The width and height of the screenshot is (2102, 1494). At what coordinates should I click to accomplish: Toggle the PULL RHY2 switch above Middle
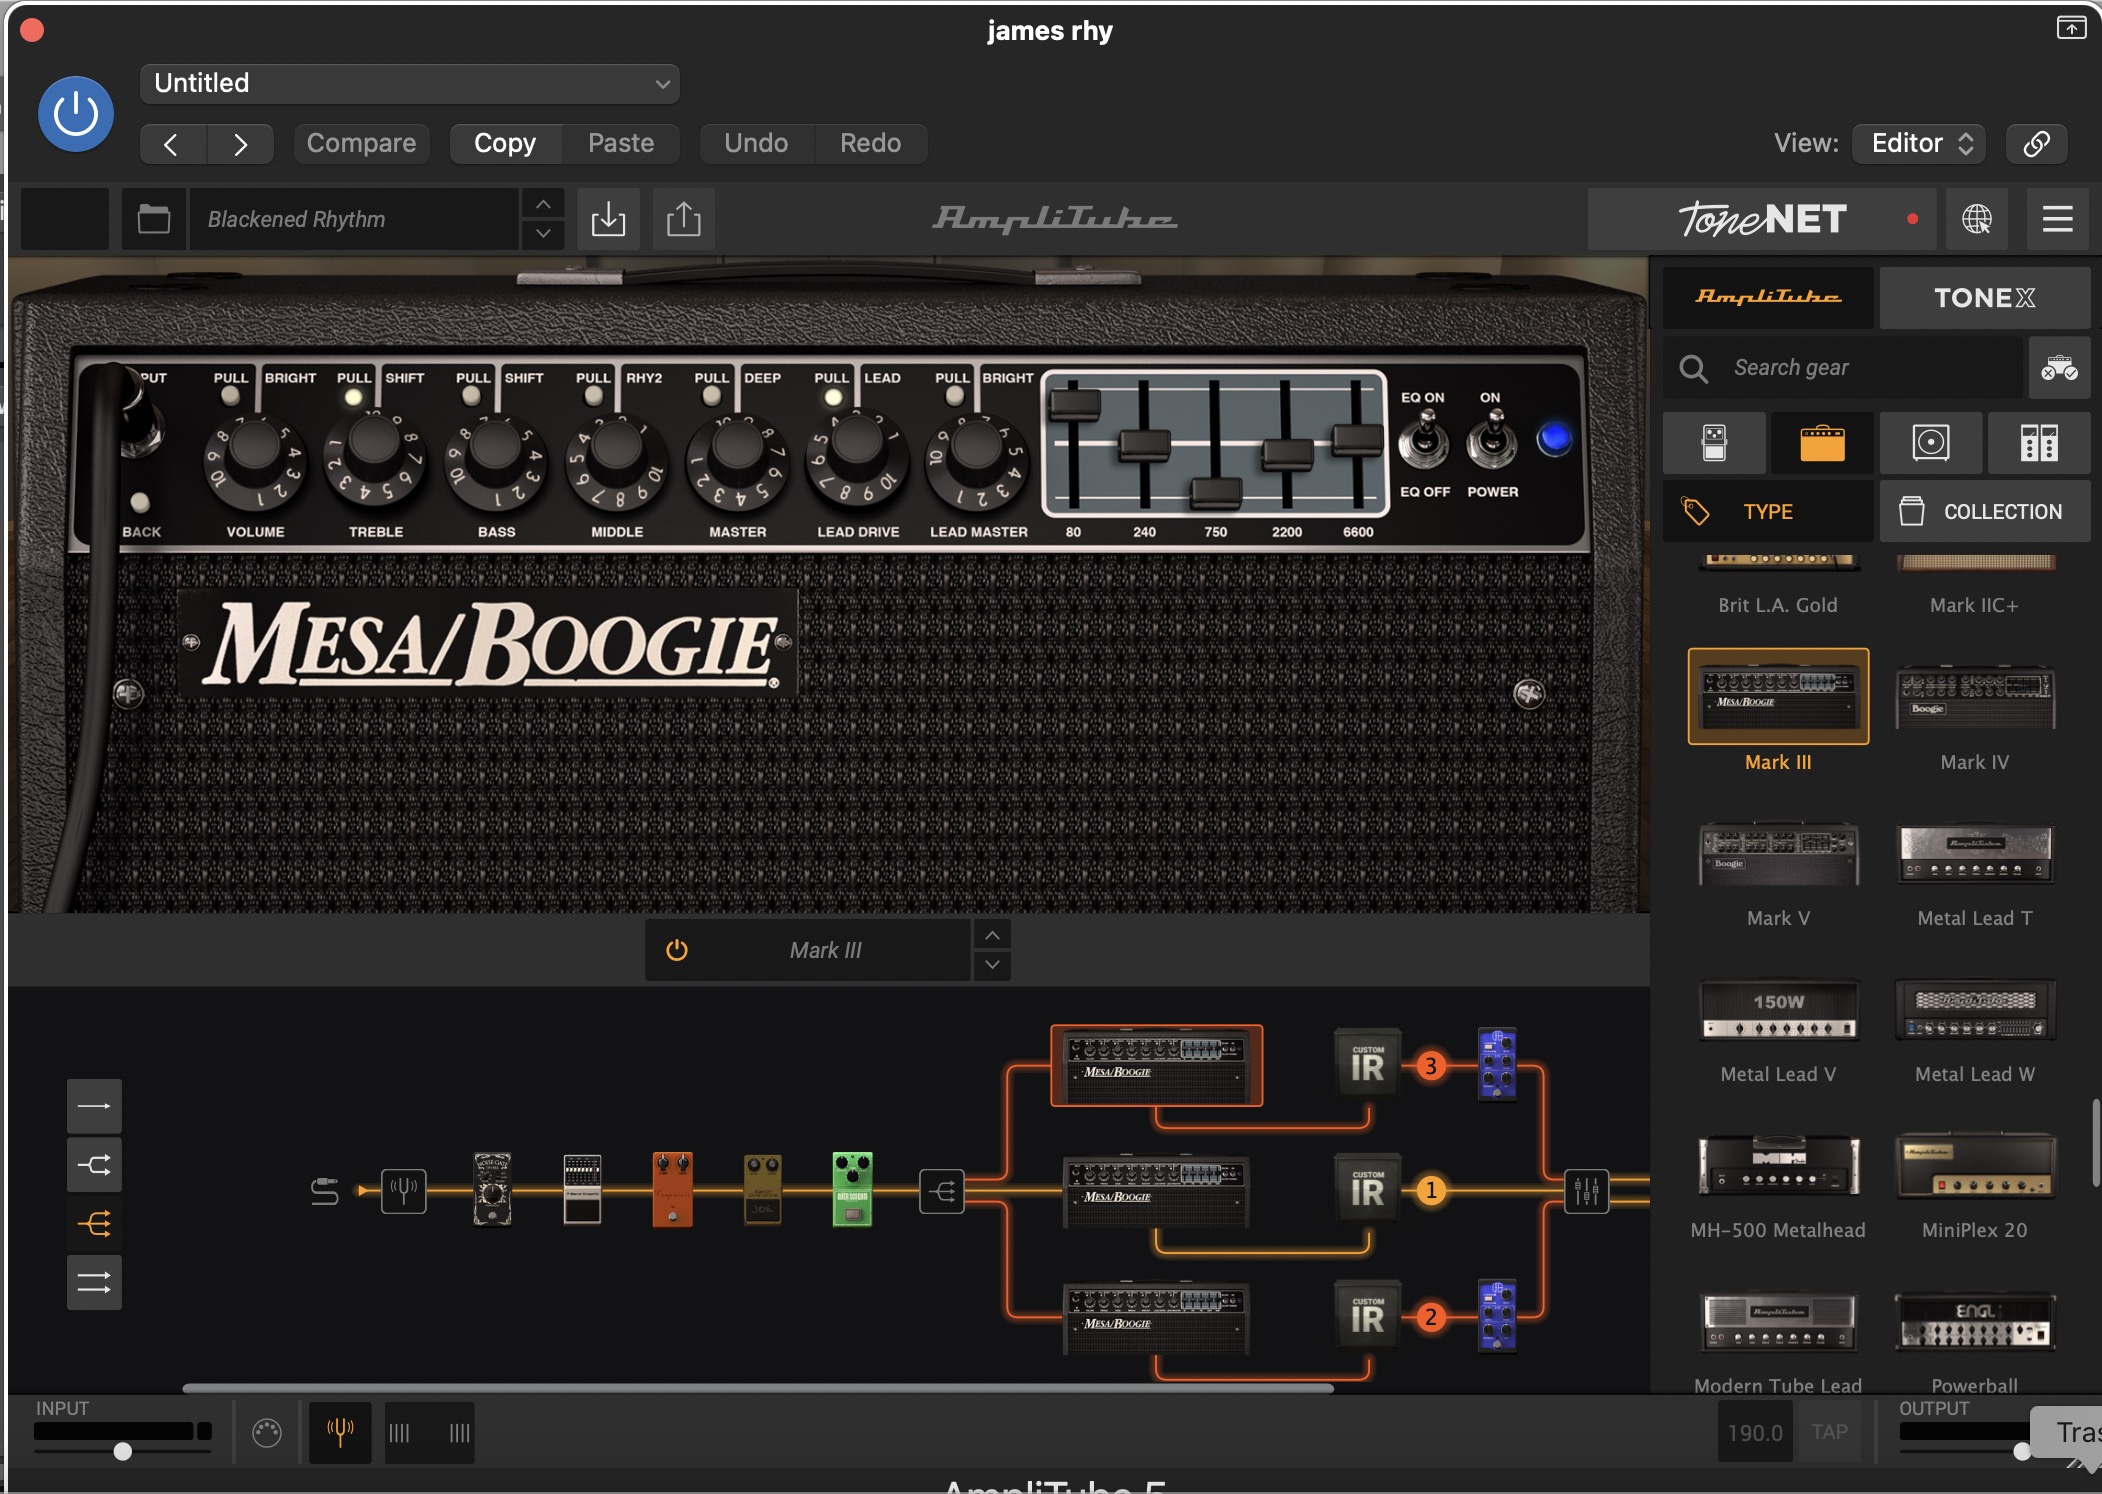click(x=593, y=396)
